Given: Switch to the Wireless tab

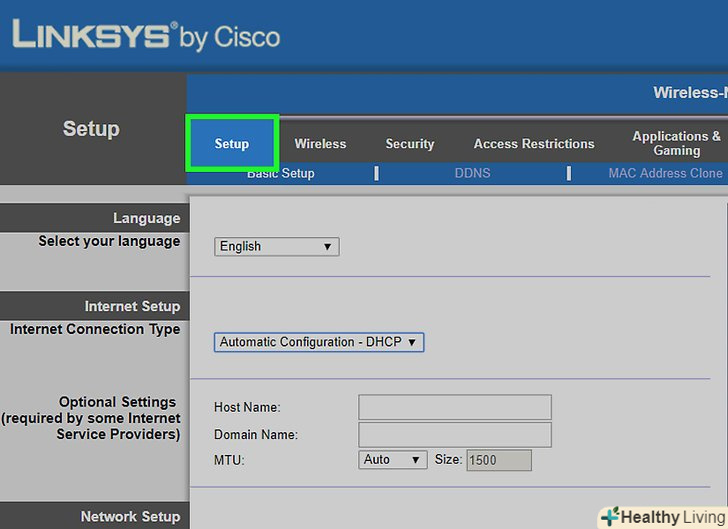Looking at the screenshot, I should [320, 144].
